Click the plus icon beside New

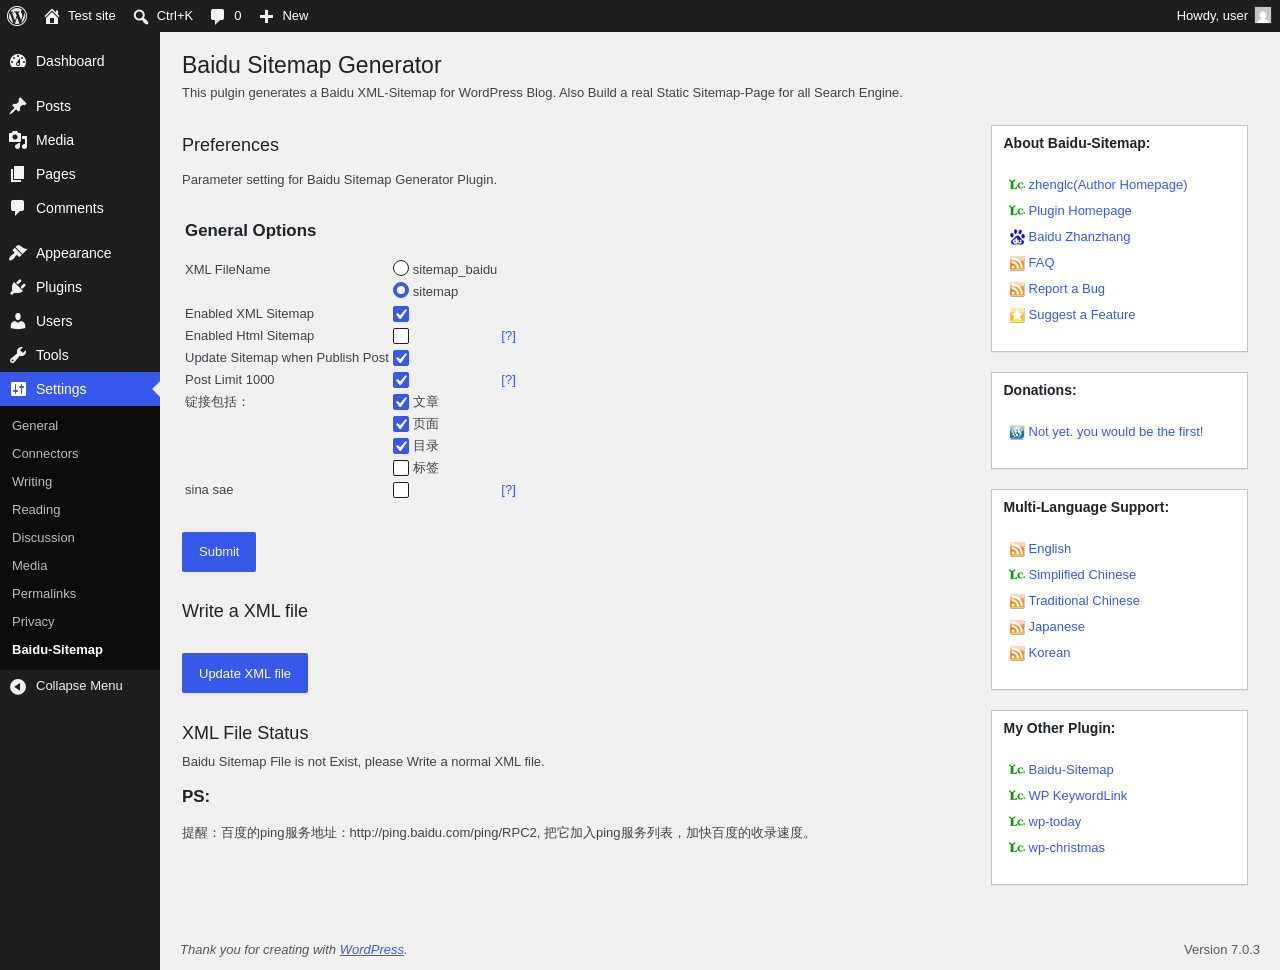(x=266, y=16)
